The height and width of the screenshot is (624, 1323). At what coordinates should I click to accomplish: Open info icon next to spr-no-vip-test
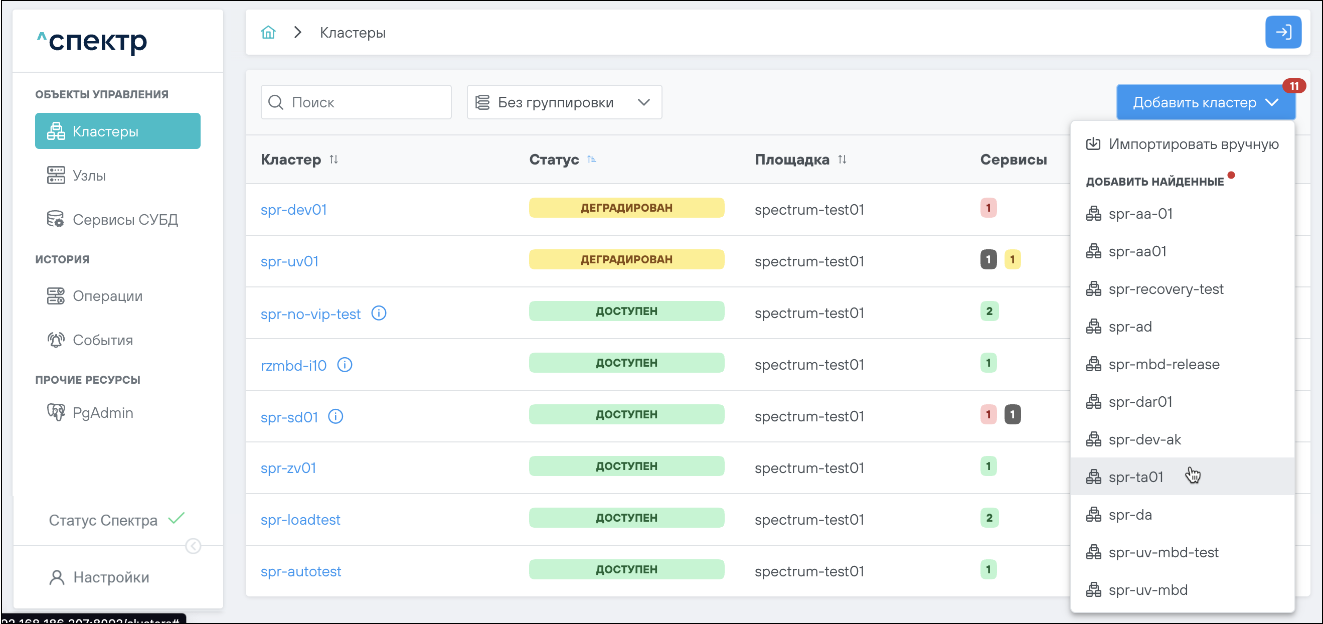[379, 313]
